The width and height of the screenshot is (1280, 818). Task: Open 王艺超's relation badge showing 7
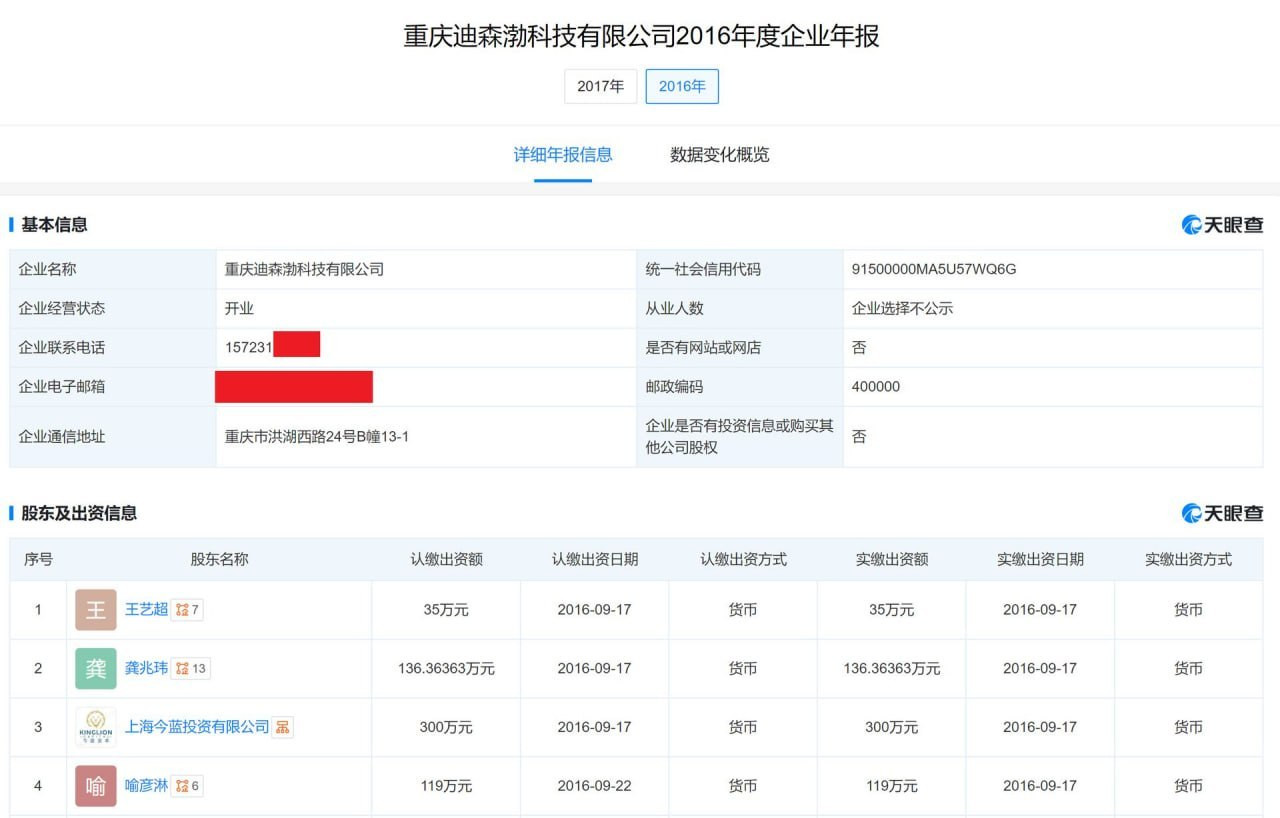point(187,610)
